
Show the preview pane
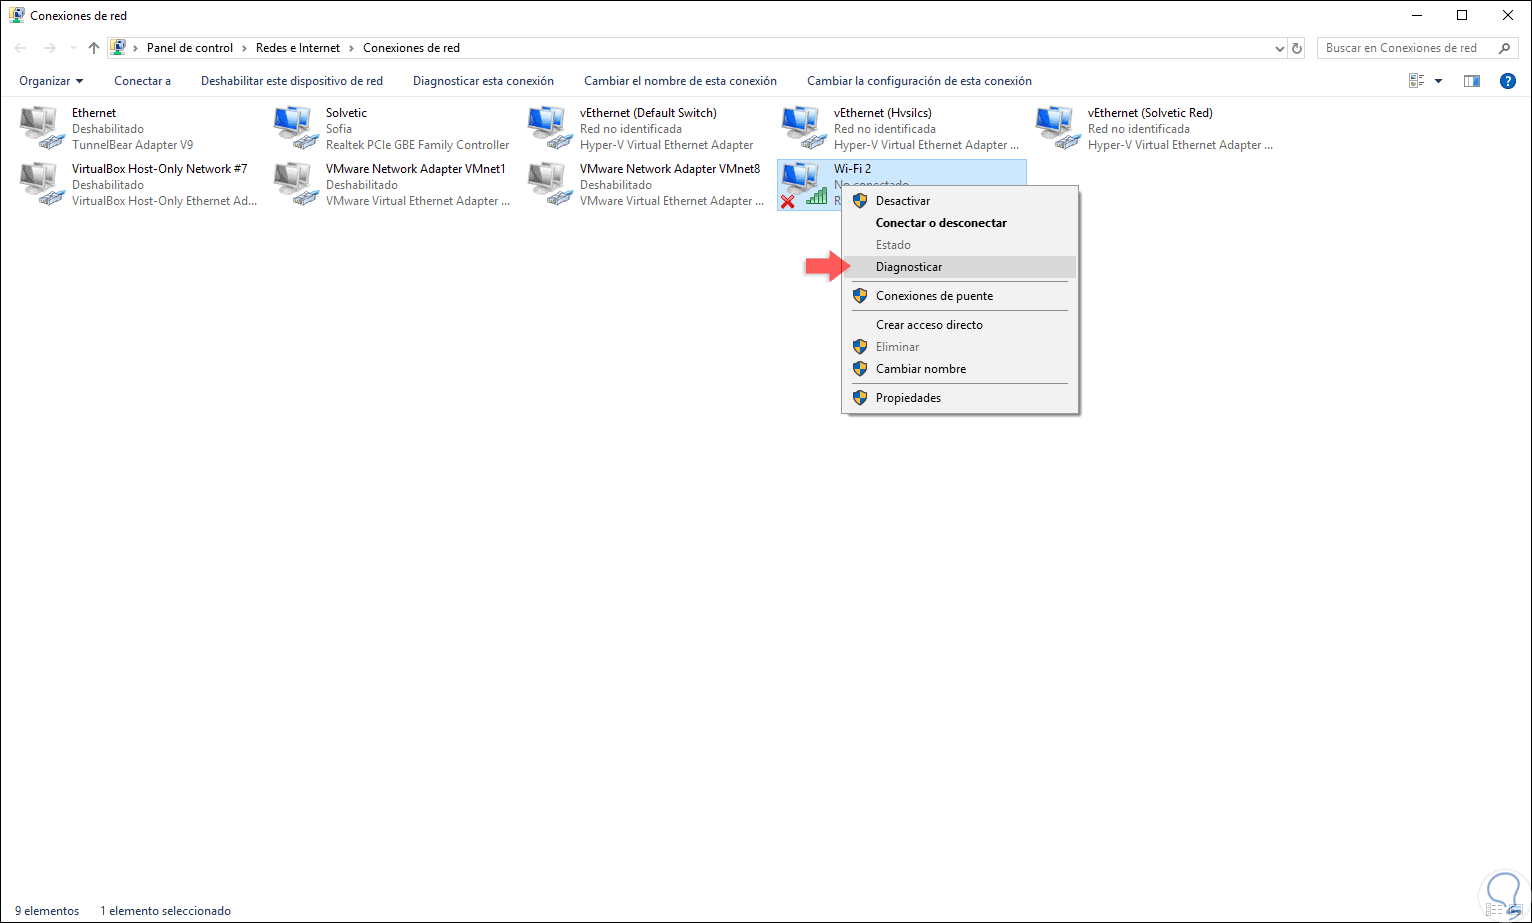[1472, 81]
